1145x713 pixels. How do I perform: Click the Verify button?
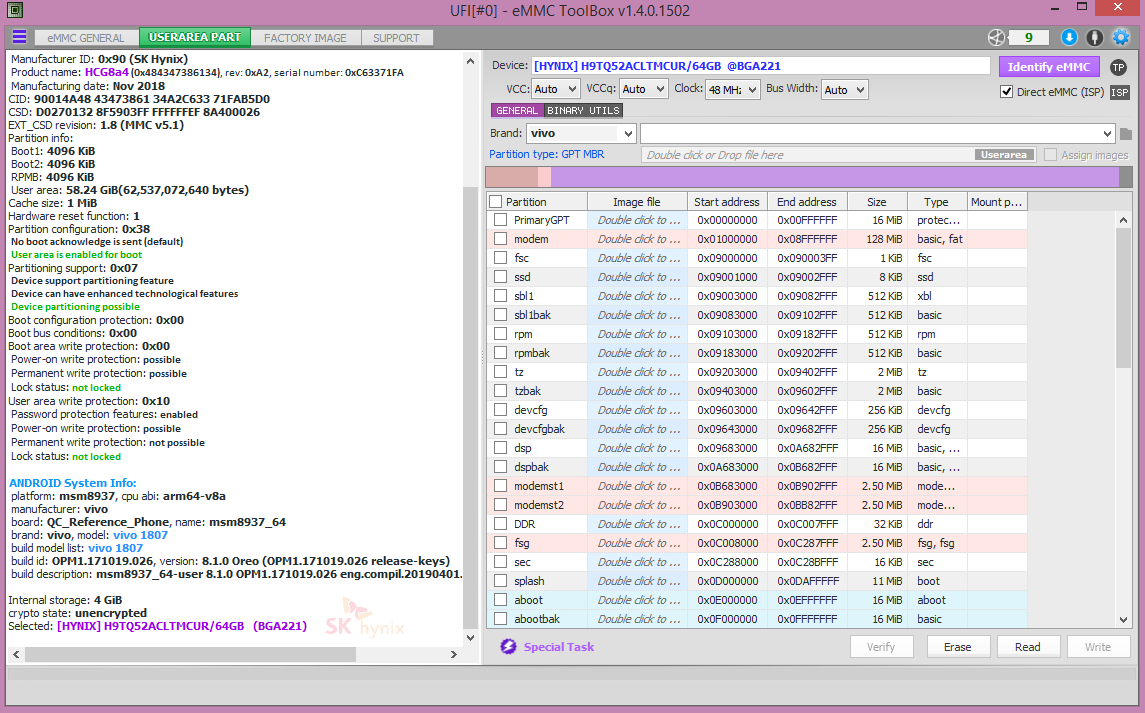pyautogui.click(x=881, y=647)
